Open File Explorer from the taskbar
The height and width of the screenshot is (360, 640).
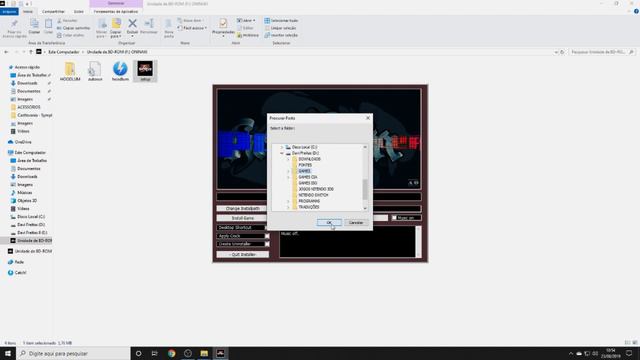[x=204, y=353]
